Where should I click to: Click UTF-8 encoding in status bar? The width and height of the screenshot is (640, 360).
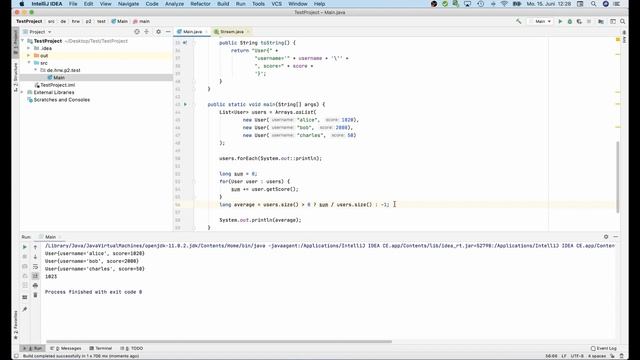tap(577, 356)
